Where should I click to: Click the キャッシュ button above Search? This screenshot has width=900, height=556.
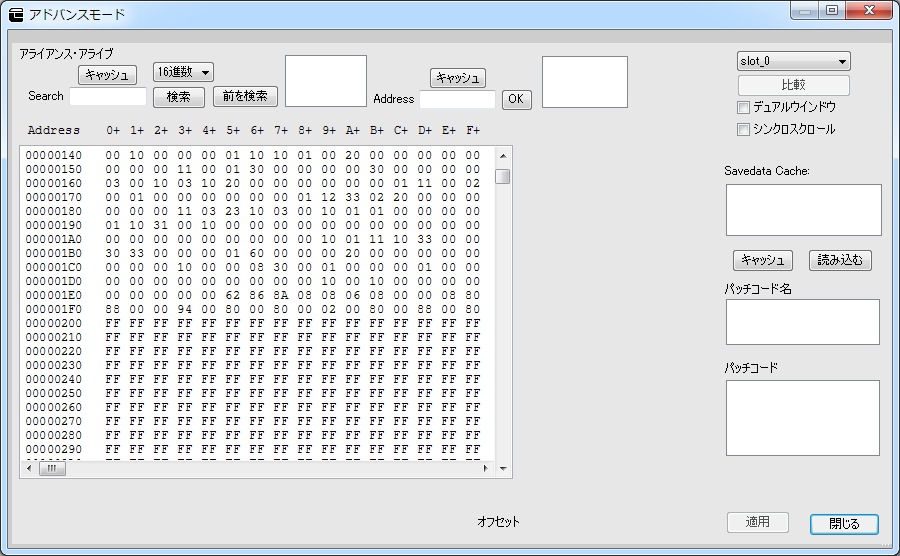point(107,75)
